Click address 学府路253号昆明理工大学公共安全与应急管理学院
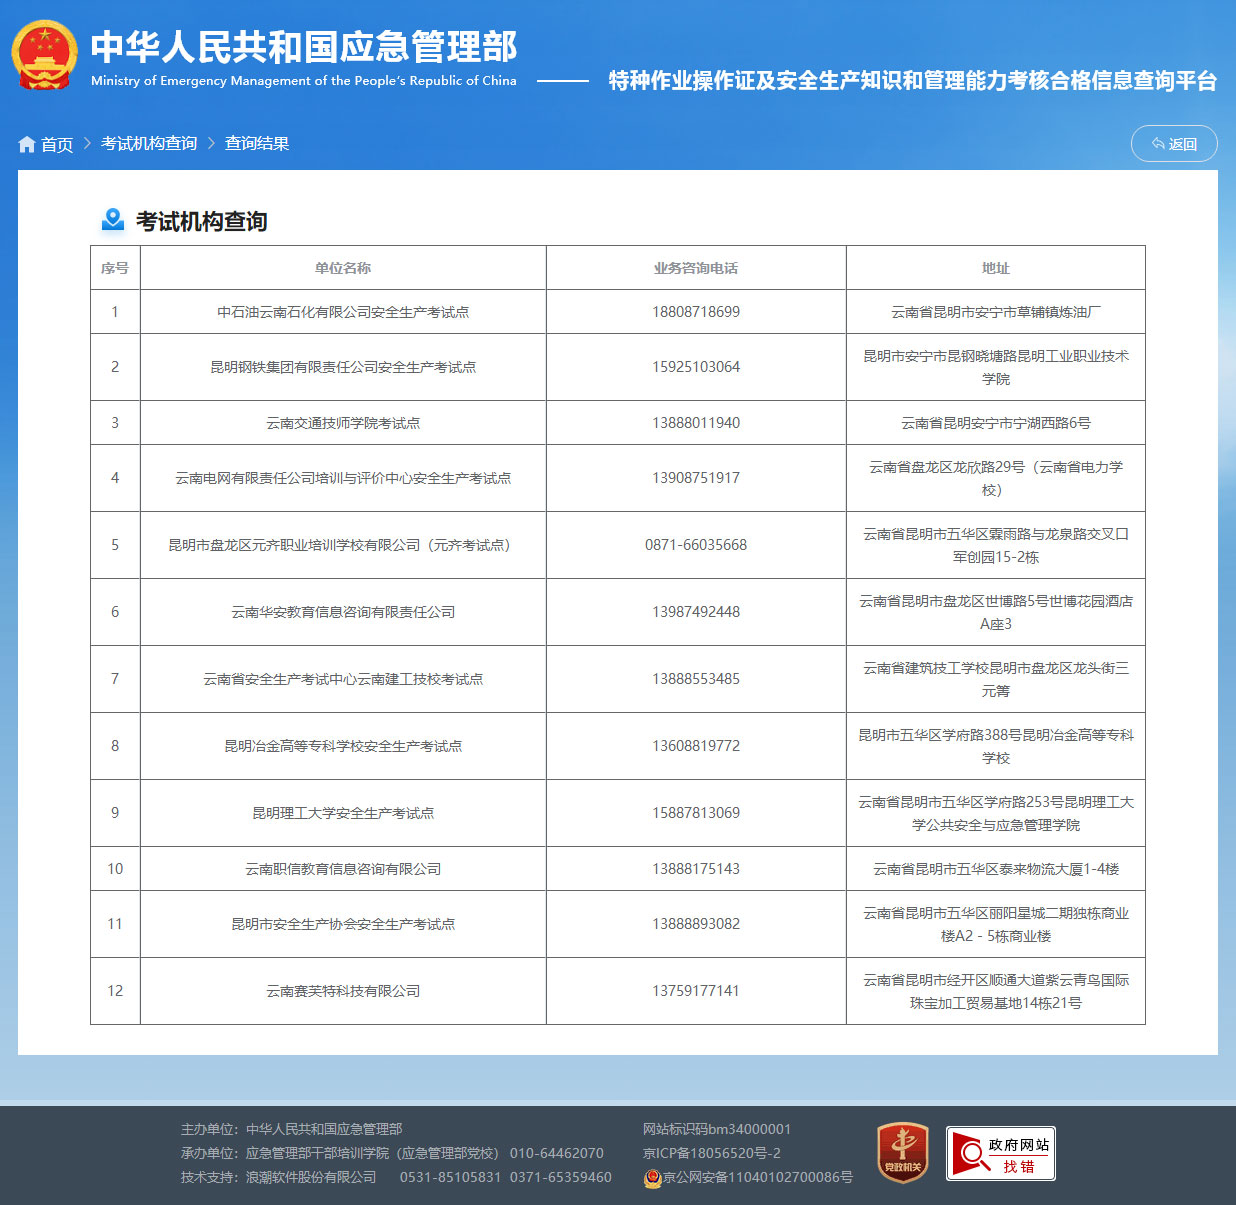This screenshot has height=1205, width=1236. 996,813
